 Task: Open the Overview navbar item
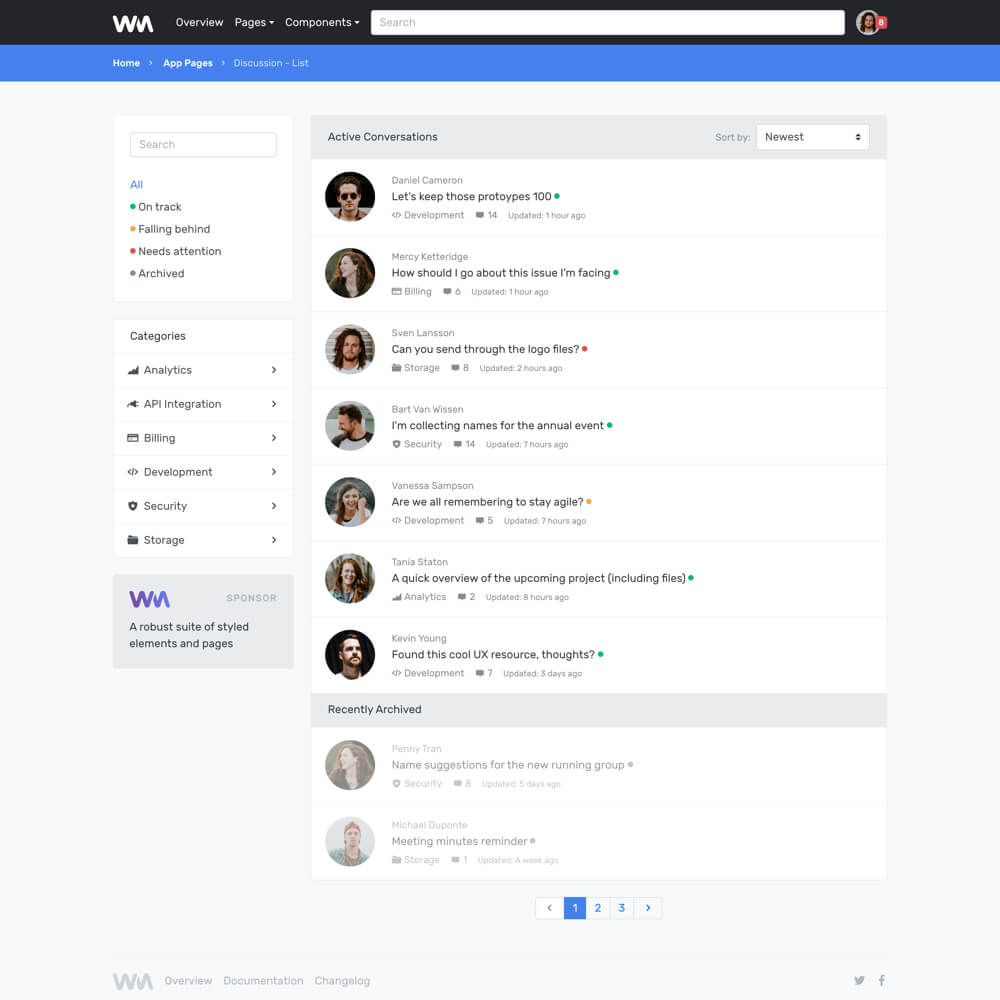coord(199,23)
